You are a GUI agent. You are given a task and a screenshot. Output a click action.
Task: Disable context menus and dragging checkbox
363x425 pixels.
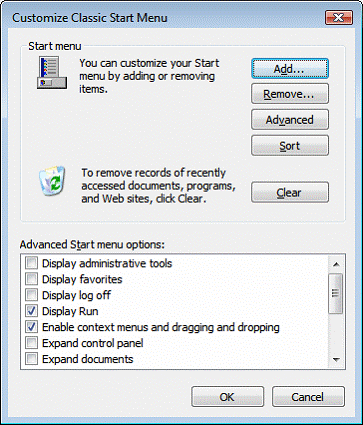pos(32,327)
